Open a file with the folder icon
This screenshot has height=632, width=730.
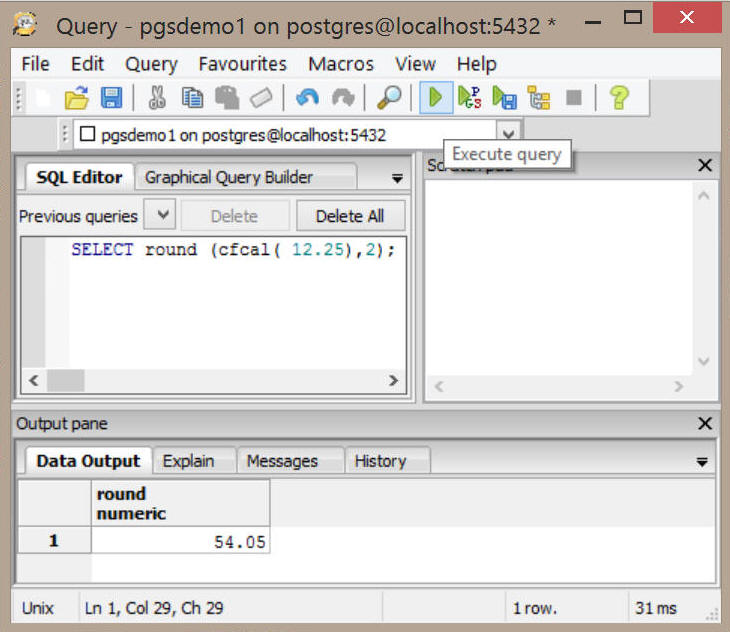pyautogui.click(x=77, y=98)
